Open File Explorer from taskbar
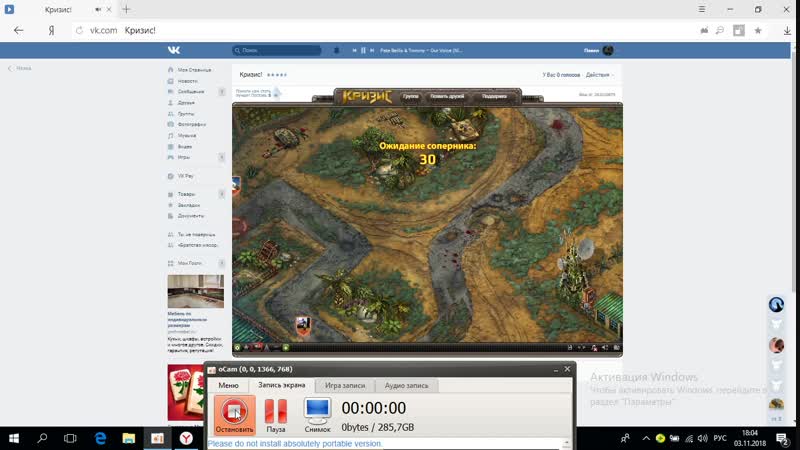The image size is (800, 450). coord(129,438)
